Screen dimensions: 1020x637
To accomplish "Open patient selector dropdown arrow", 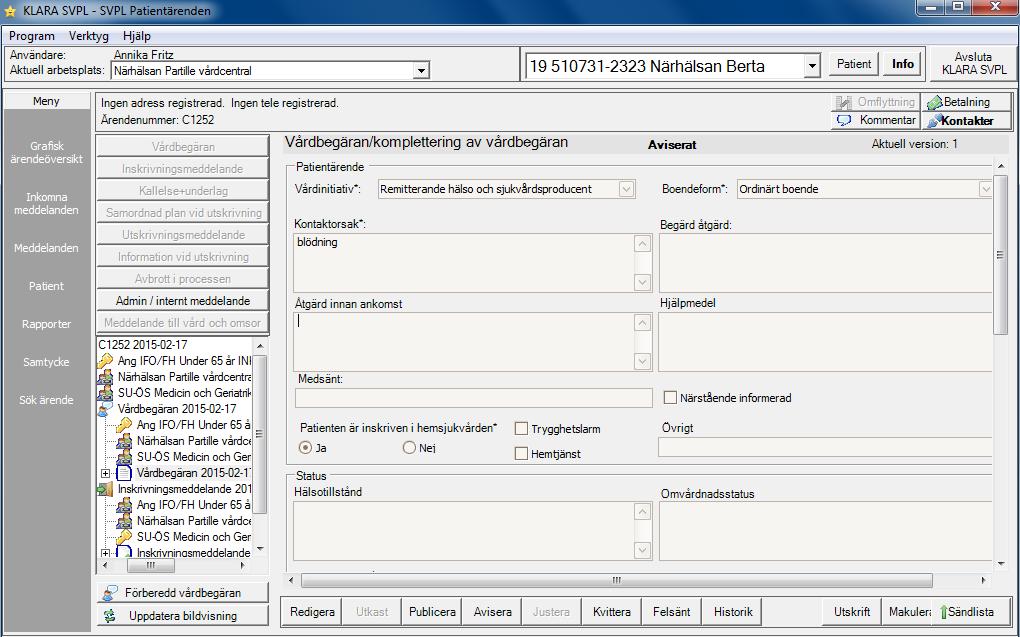I will click(811, 66).
